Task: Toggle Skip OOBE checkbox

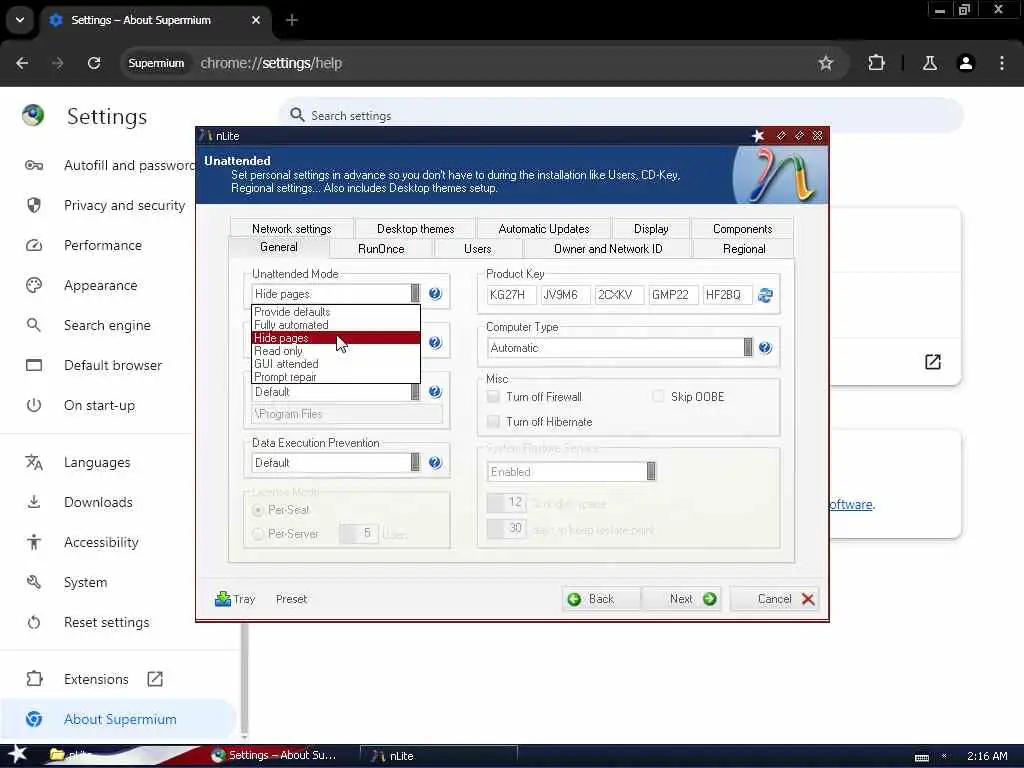Action: 658,396
